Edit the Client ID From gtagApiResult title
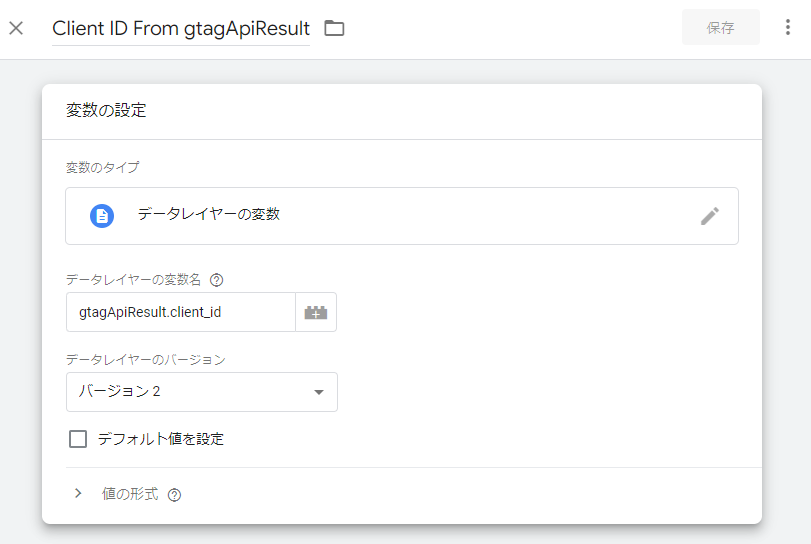The height and width of the screenshot is (544, 811). pos(181,28)
